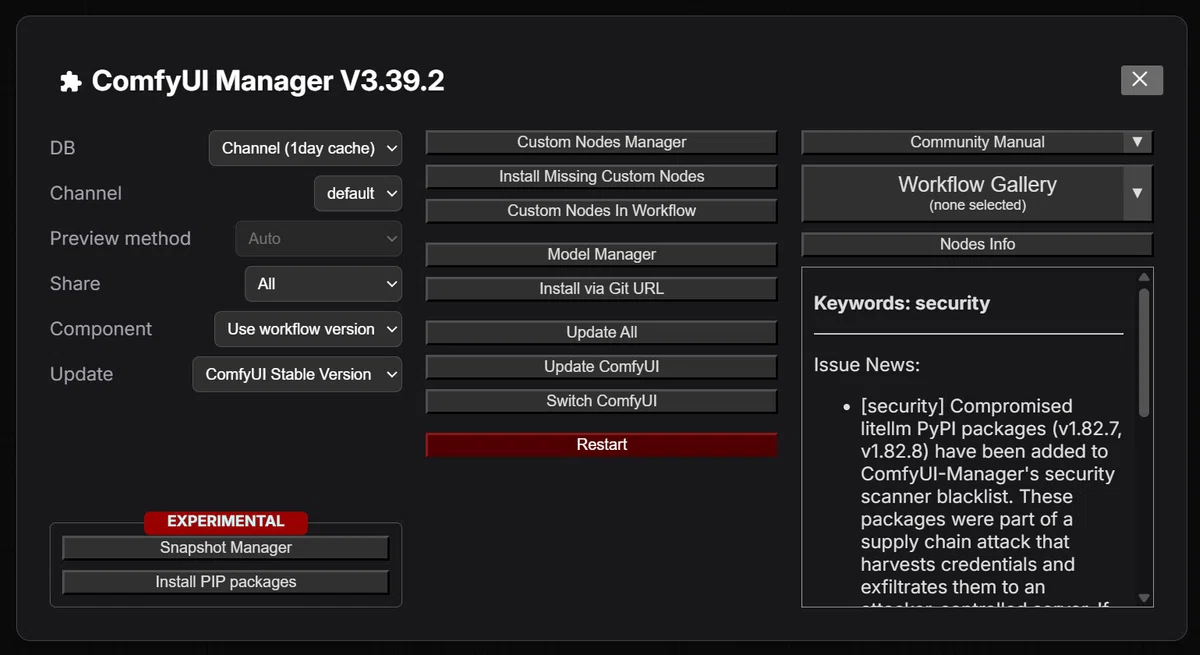Open the Model Manager
Screen dimensions: 1200x655
602,254
